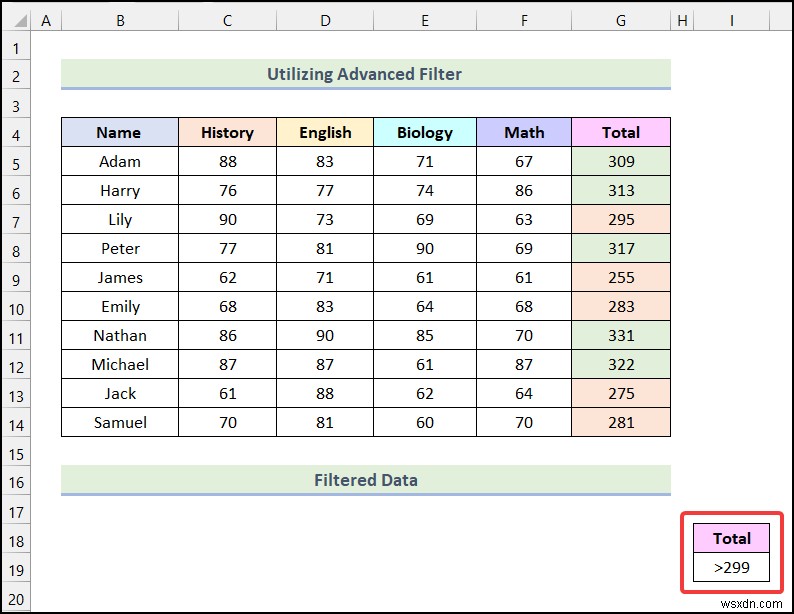Select Jack's English score 88
Viewport: 794px width, 614px height.
click(325, 393)
